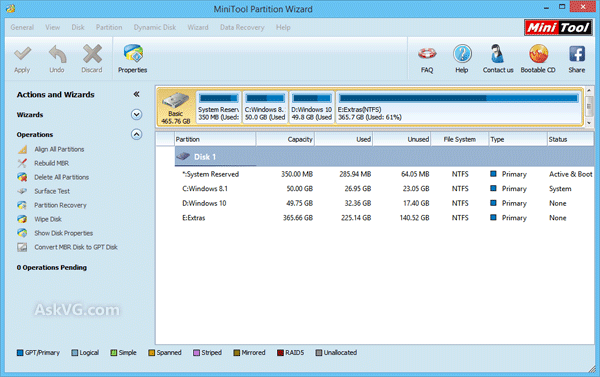Open the Dynamic Disk menu
This screenshot has width=600, height=377.
(155, 28)
